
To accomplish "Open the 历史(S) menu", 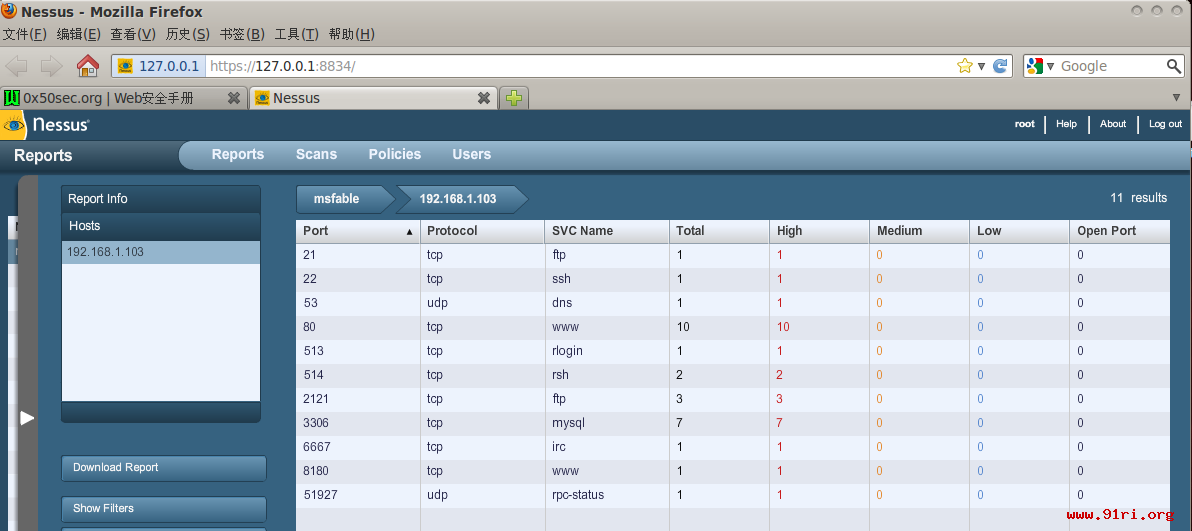I will pos(188,34).
